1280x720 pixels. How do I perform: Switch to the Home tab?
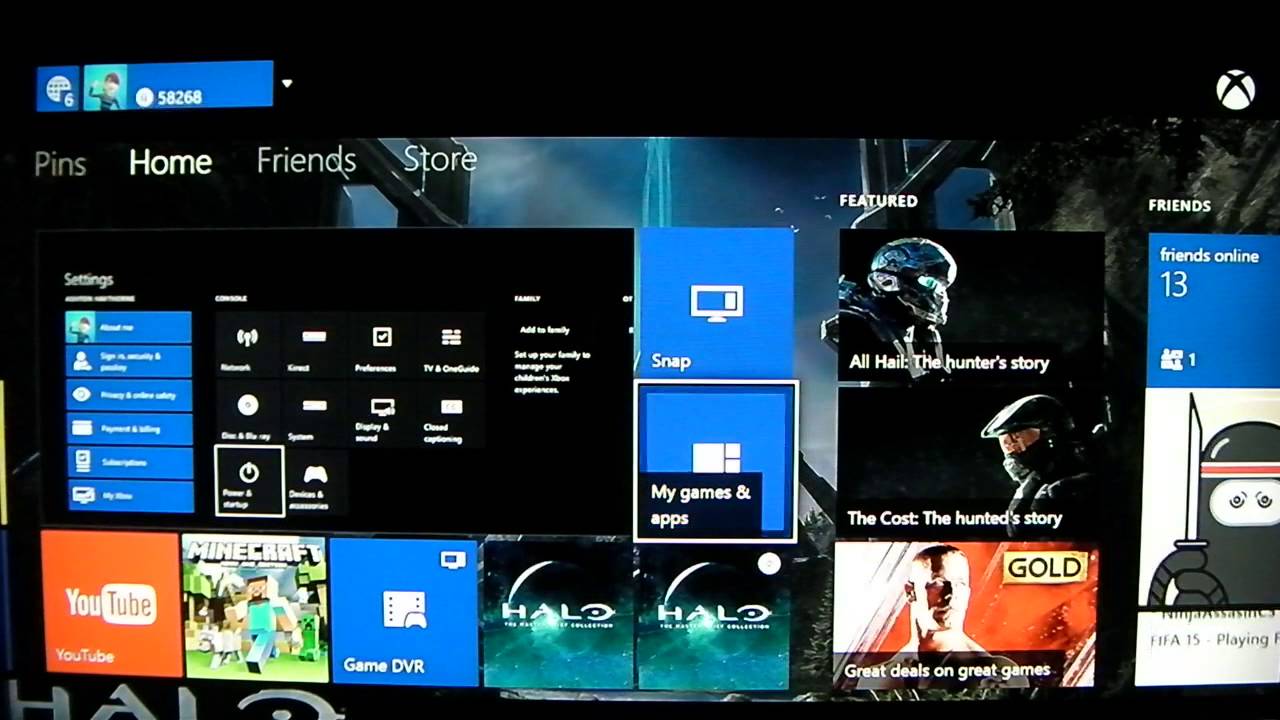[170, 162]
